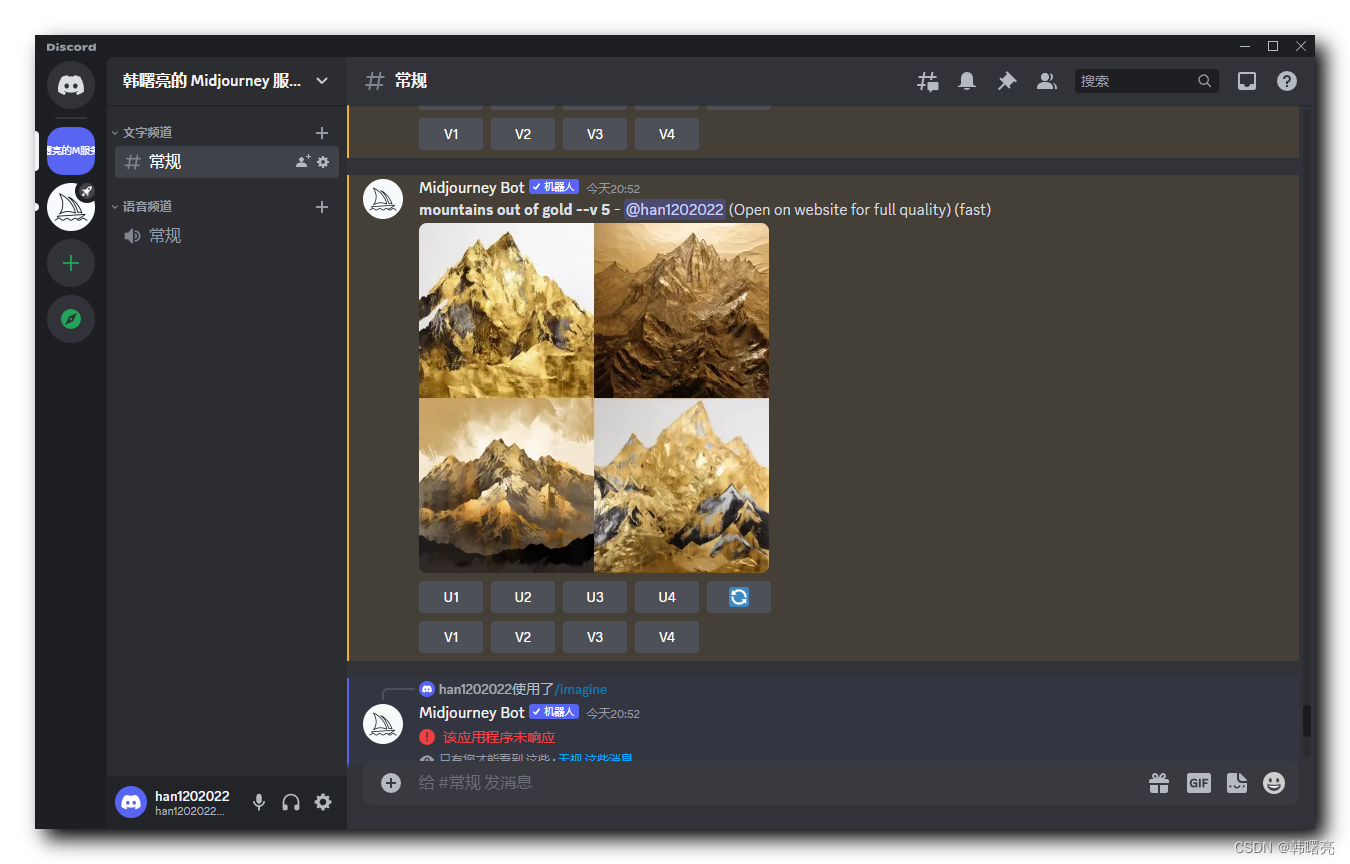Open notification settings bell icon
The height and width of the screenshot is (864, 1350).
(x=967, y=81)
